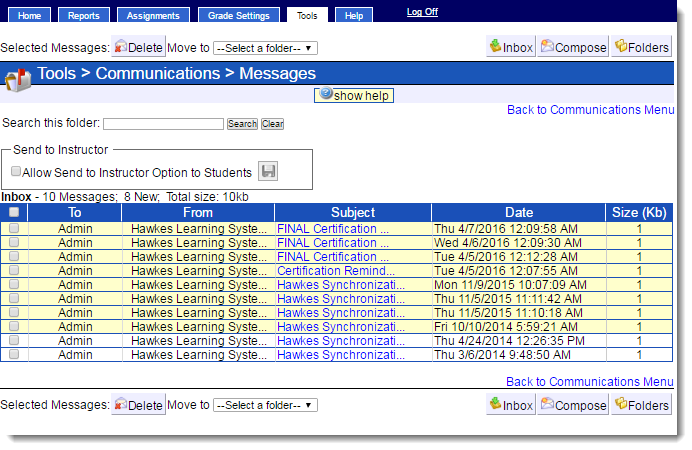Image resolution: width=692 pixels, height=450 pixels.
Task: Click top Back to Communications Menu link
Action: coord(590,109)
